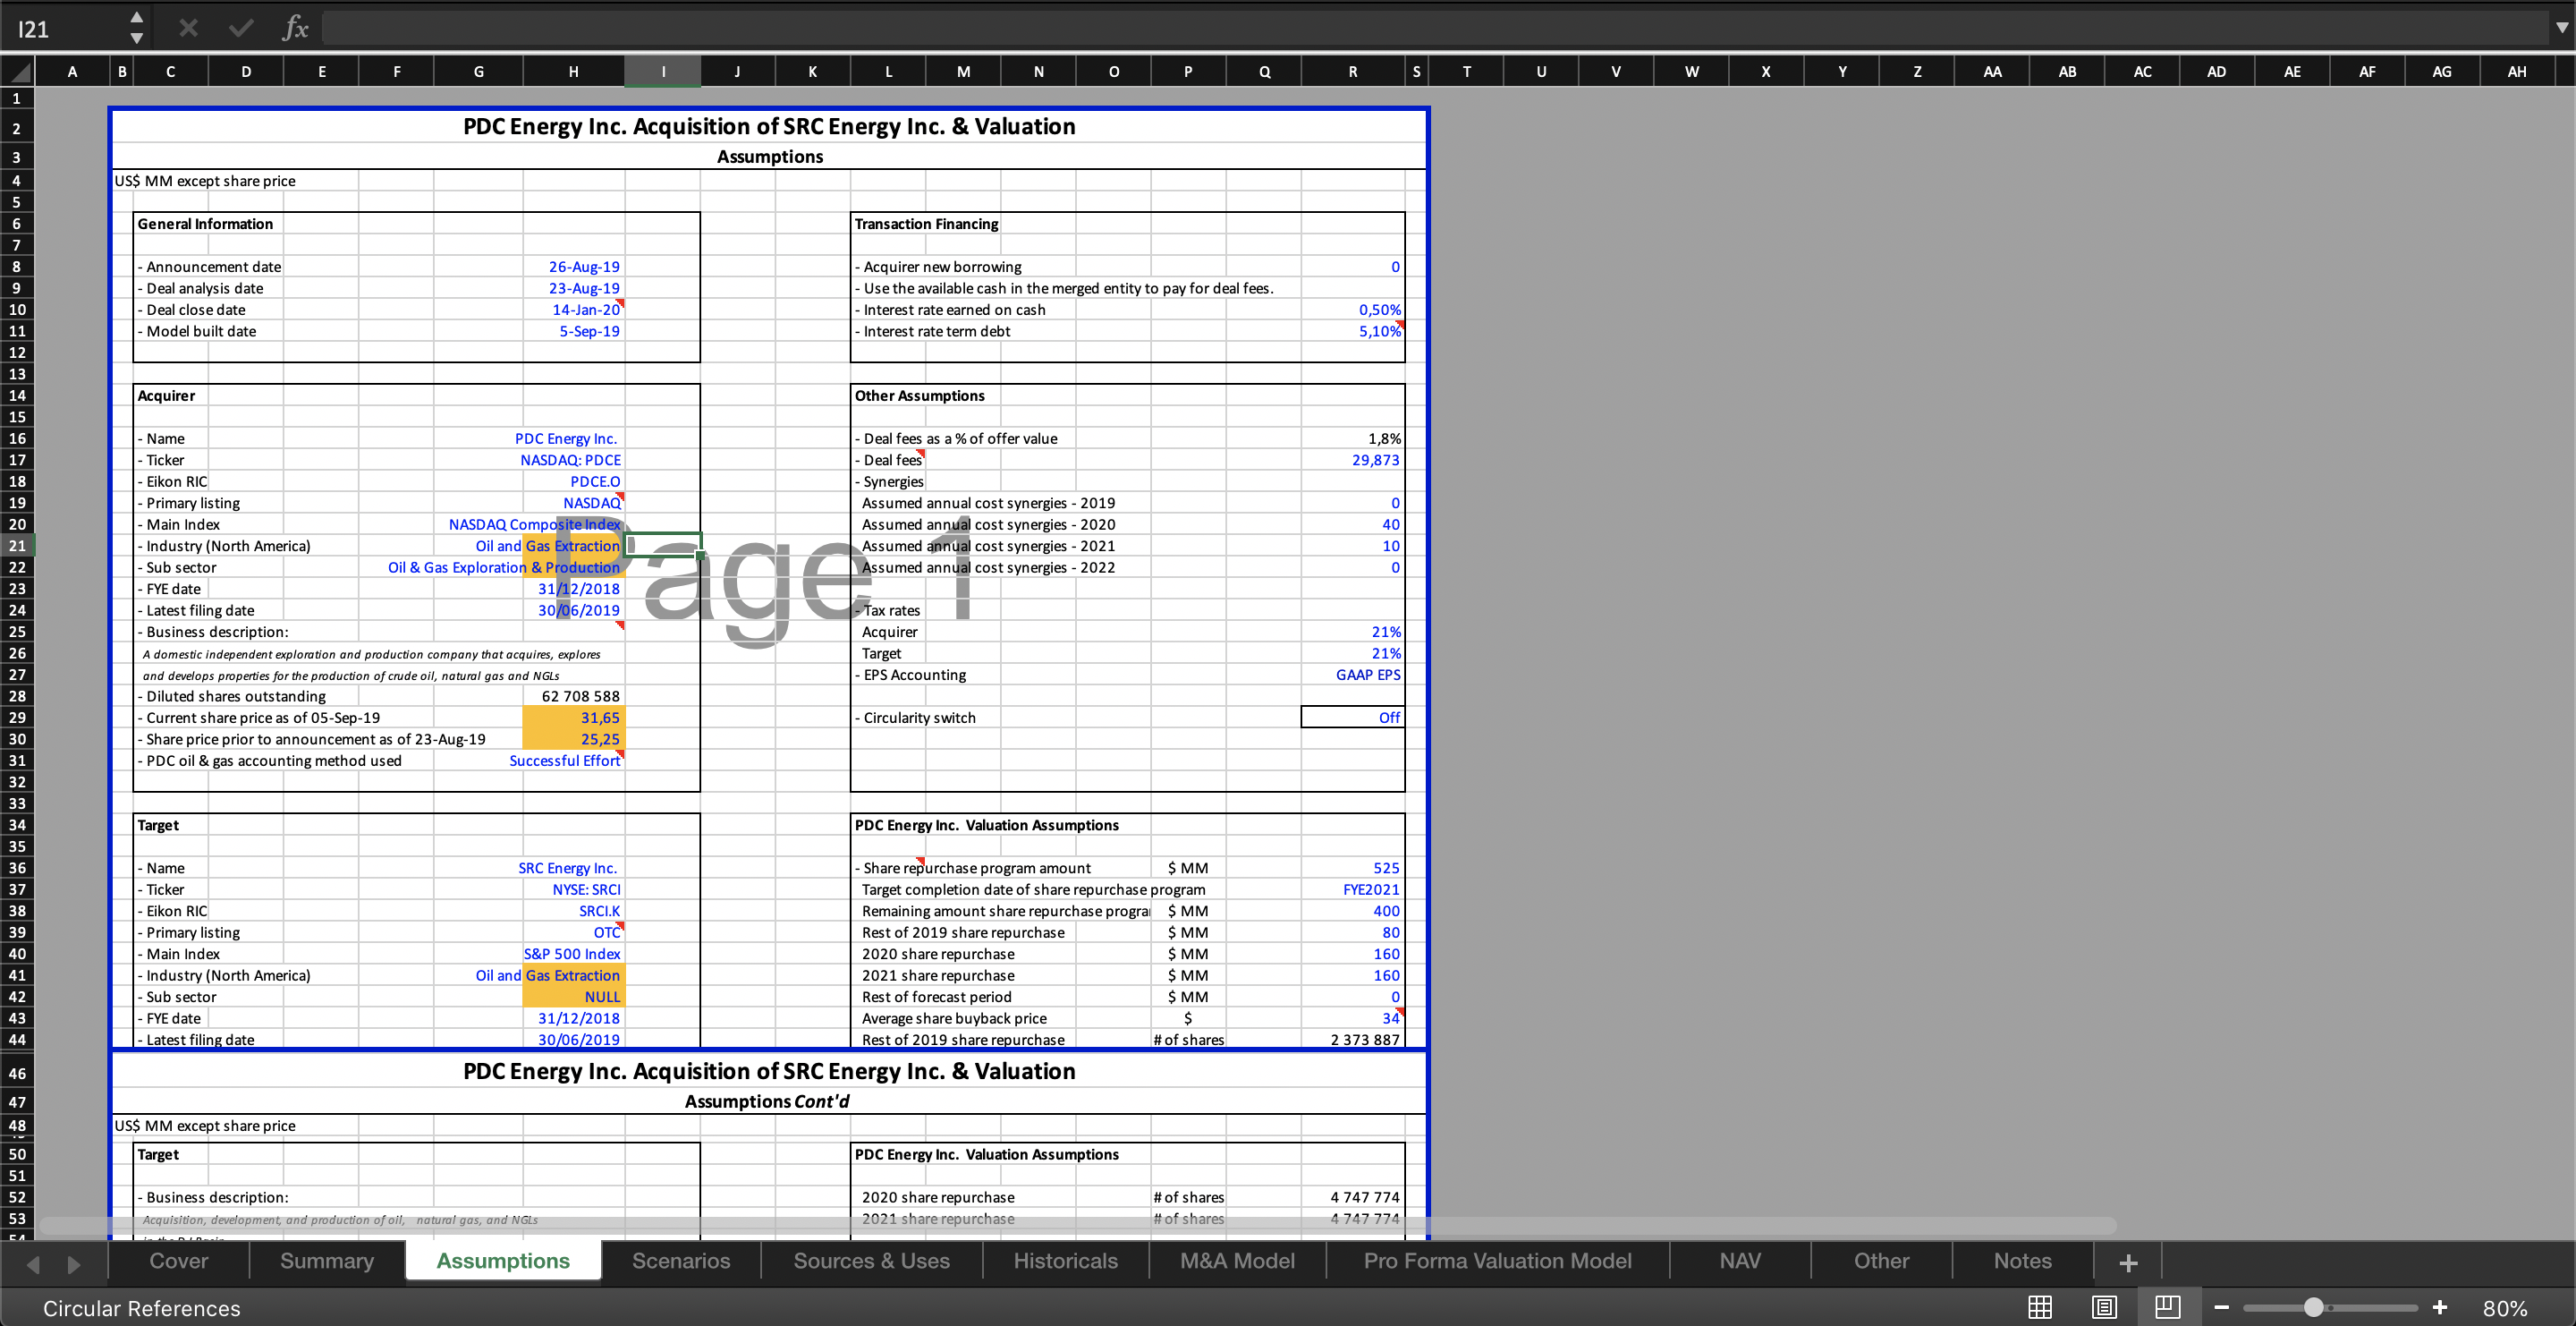Expand the formula bar with the arrow
Viewport: 2576px width, 1326px height.
click(2561, 28)
